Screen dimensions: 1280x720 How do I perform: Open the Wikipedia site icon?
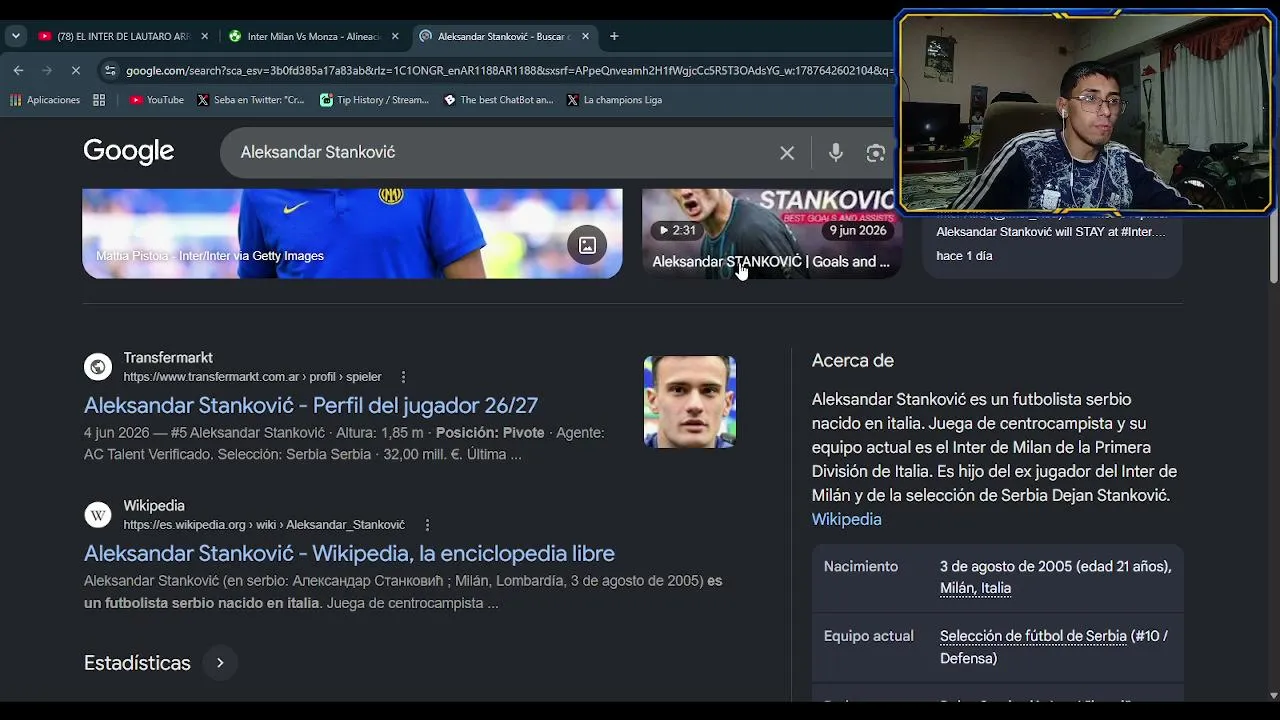[x=98, y=515]
